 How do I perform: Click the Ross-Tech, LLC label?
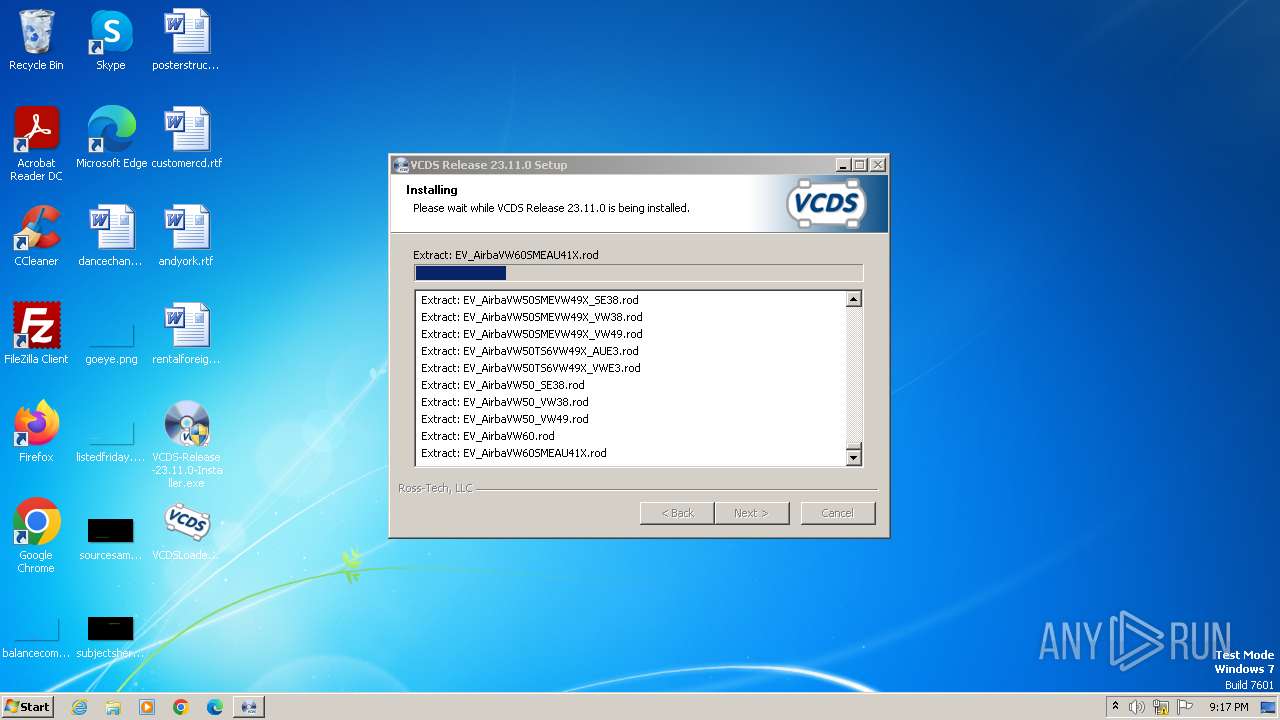click(435, 488)
